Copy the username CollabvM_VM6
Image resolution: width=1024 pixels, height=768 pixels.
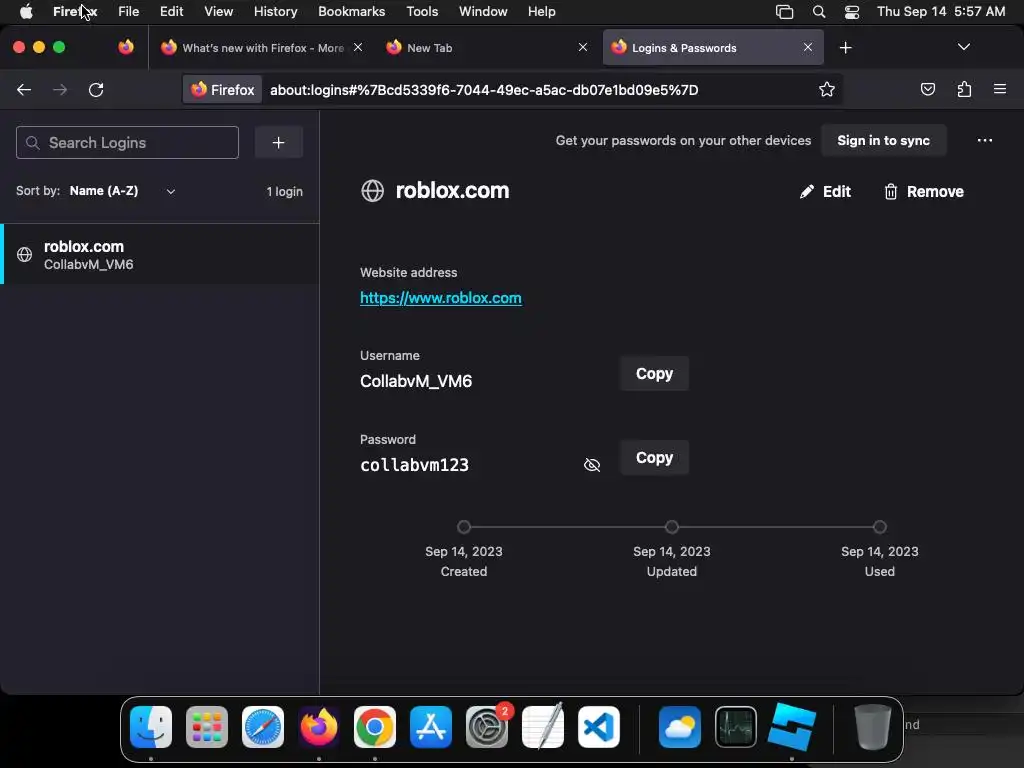click(x=654, y=374)
